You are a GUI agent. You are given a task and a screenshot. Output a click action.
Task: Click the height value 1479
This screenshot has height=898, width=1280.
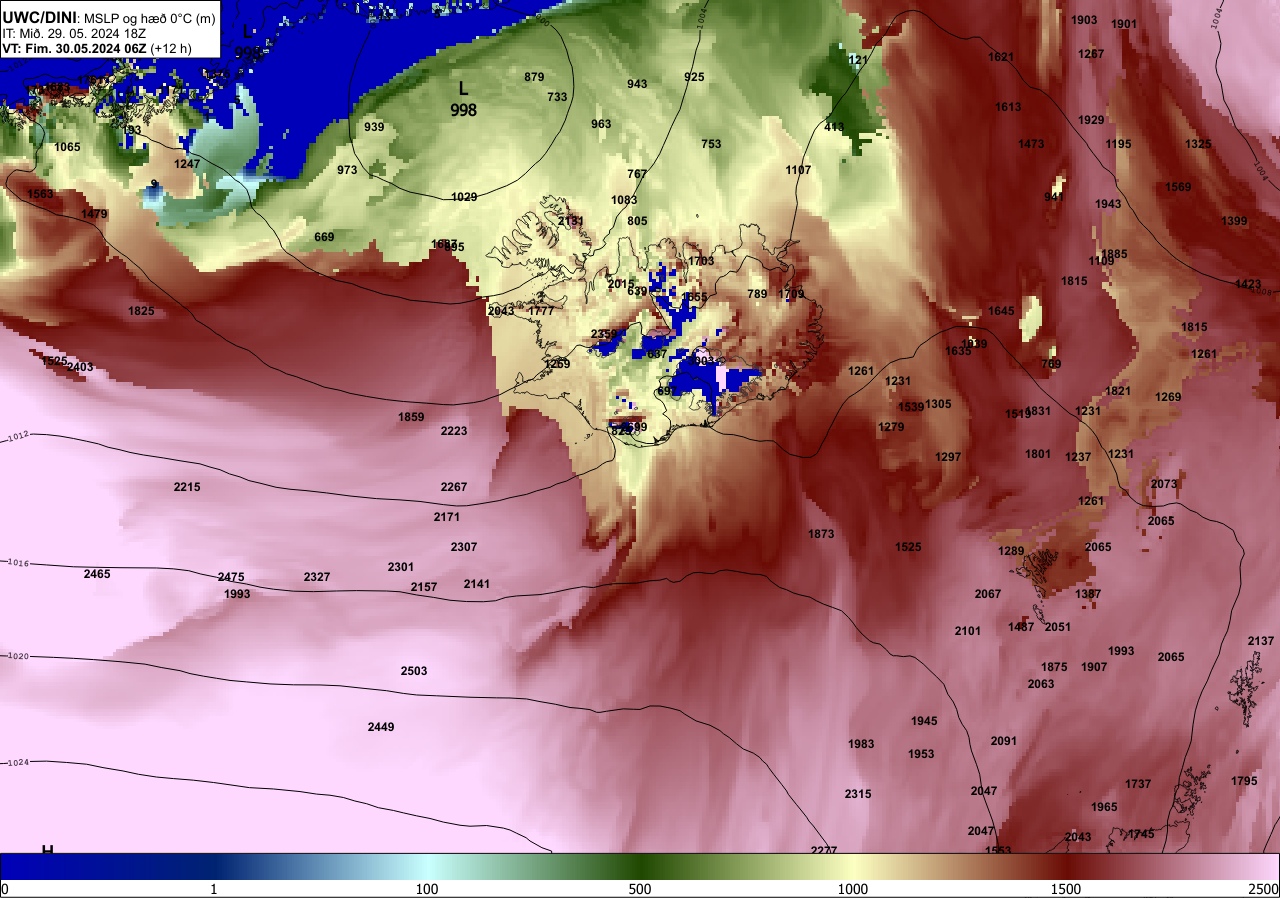pyautogui.click(x=94, y=214)
